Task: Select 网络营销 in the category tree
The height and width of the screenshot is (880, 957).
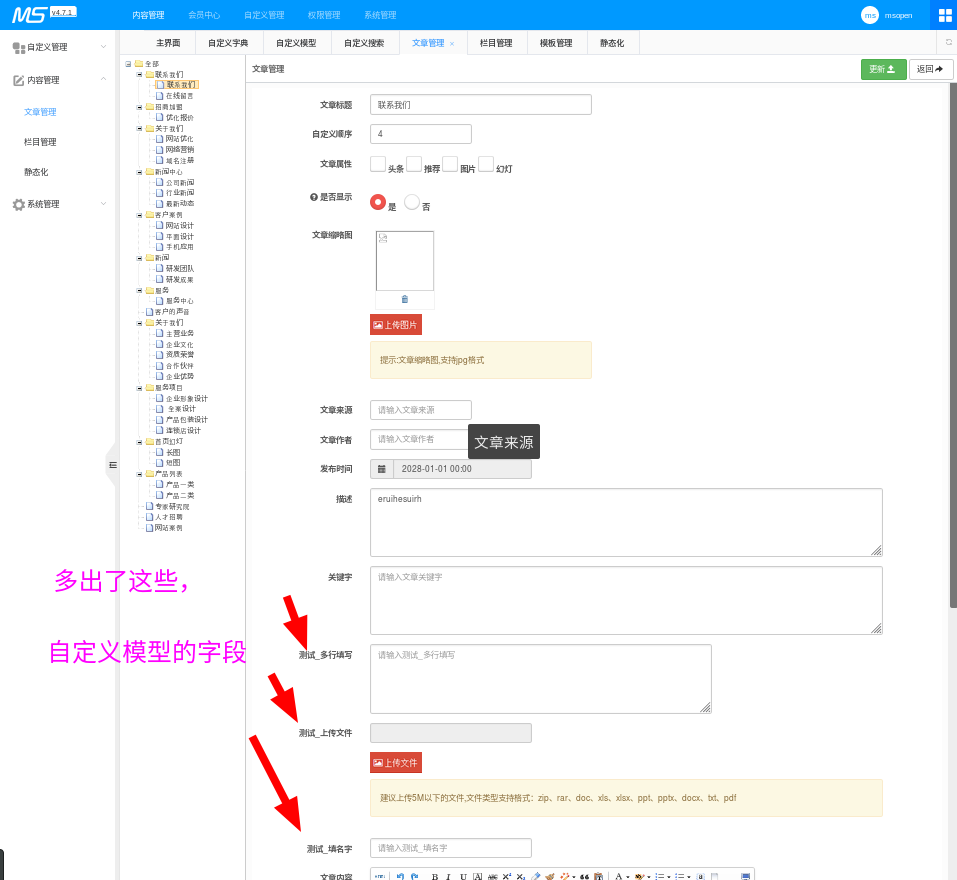Action: point(179,150)
